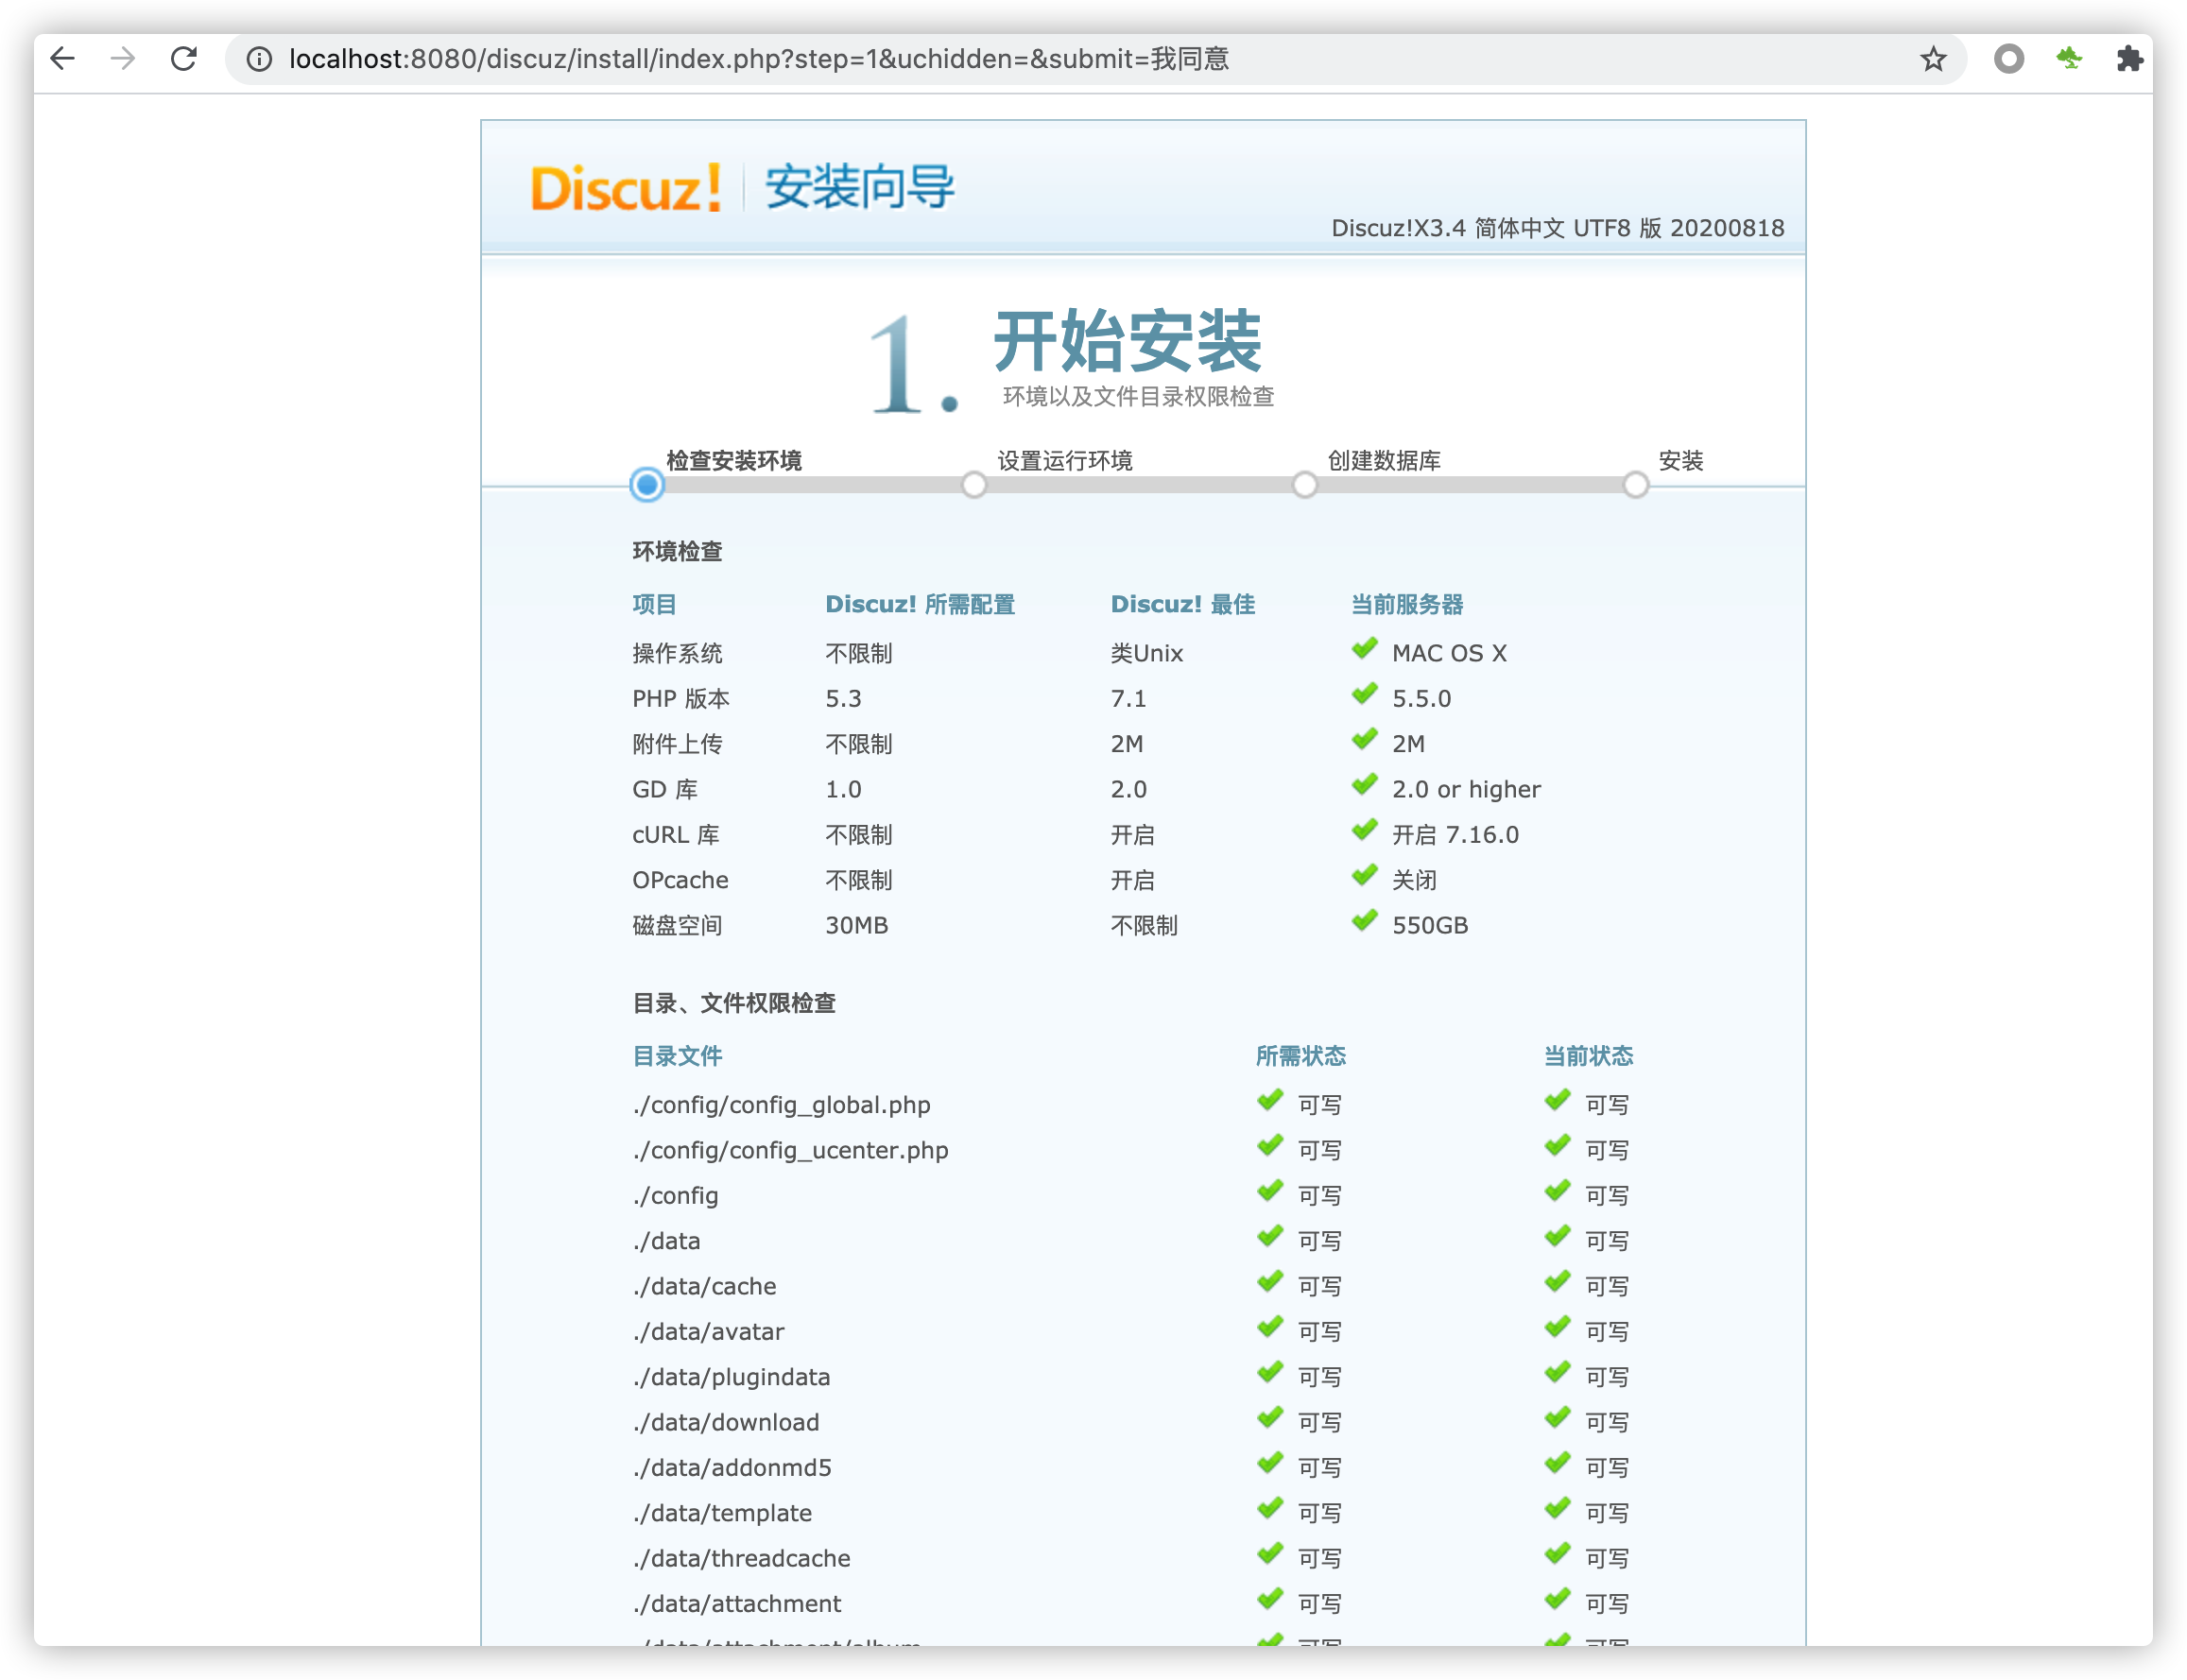The width and height of the screenshot is (2187, 1680).
Task: Select the 设置运行环境 step circle
Action: click(974, 485)
